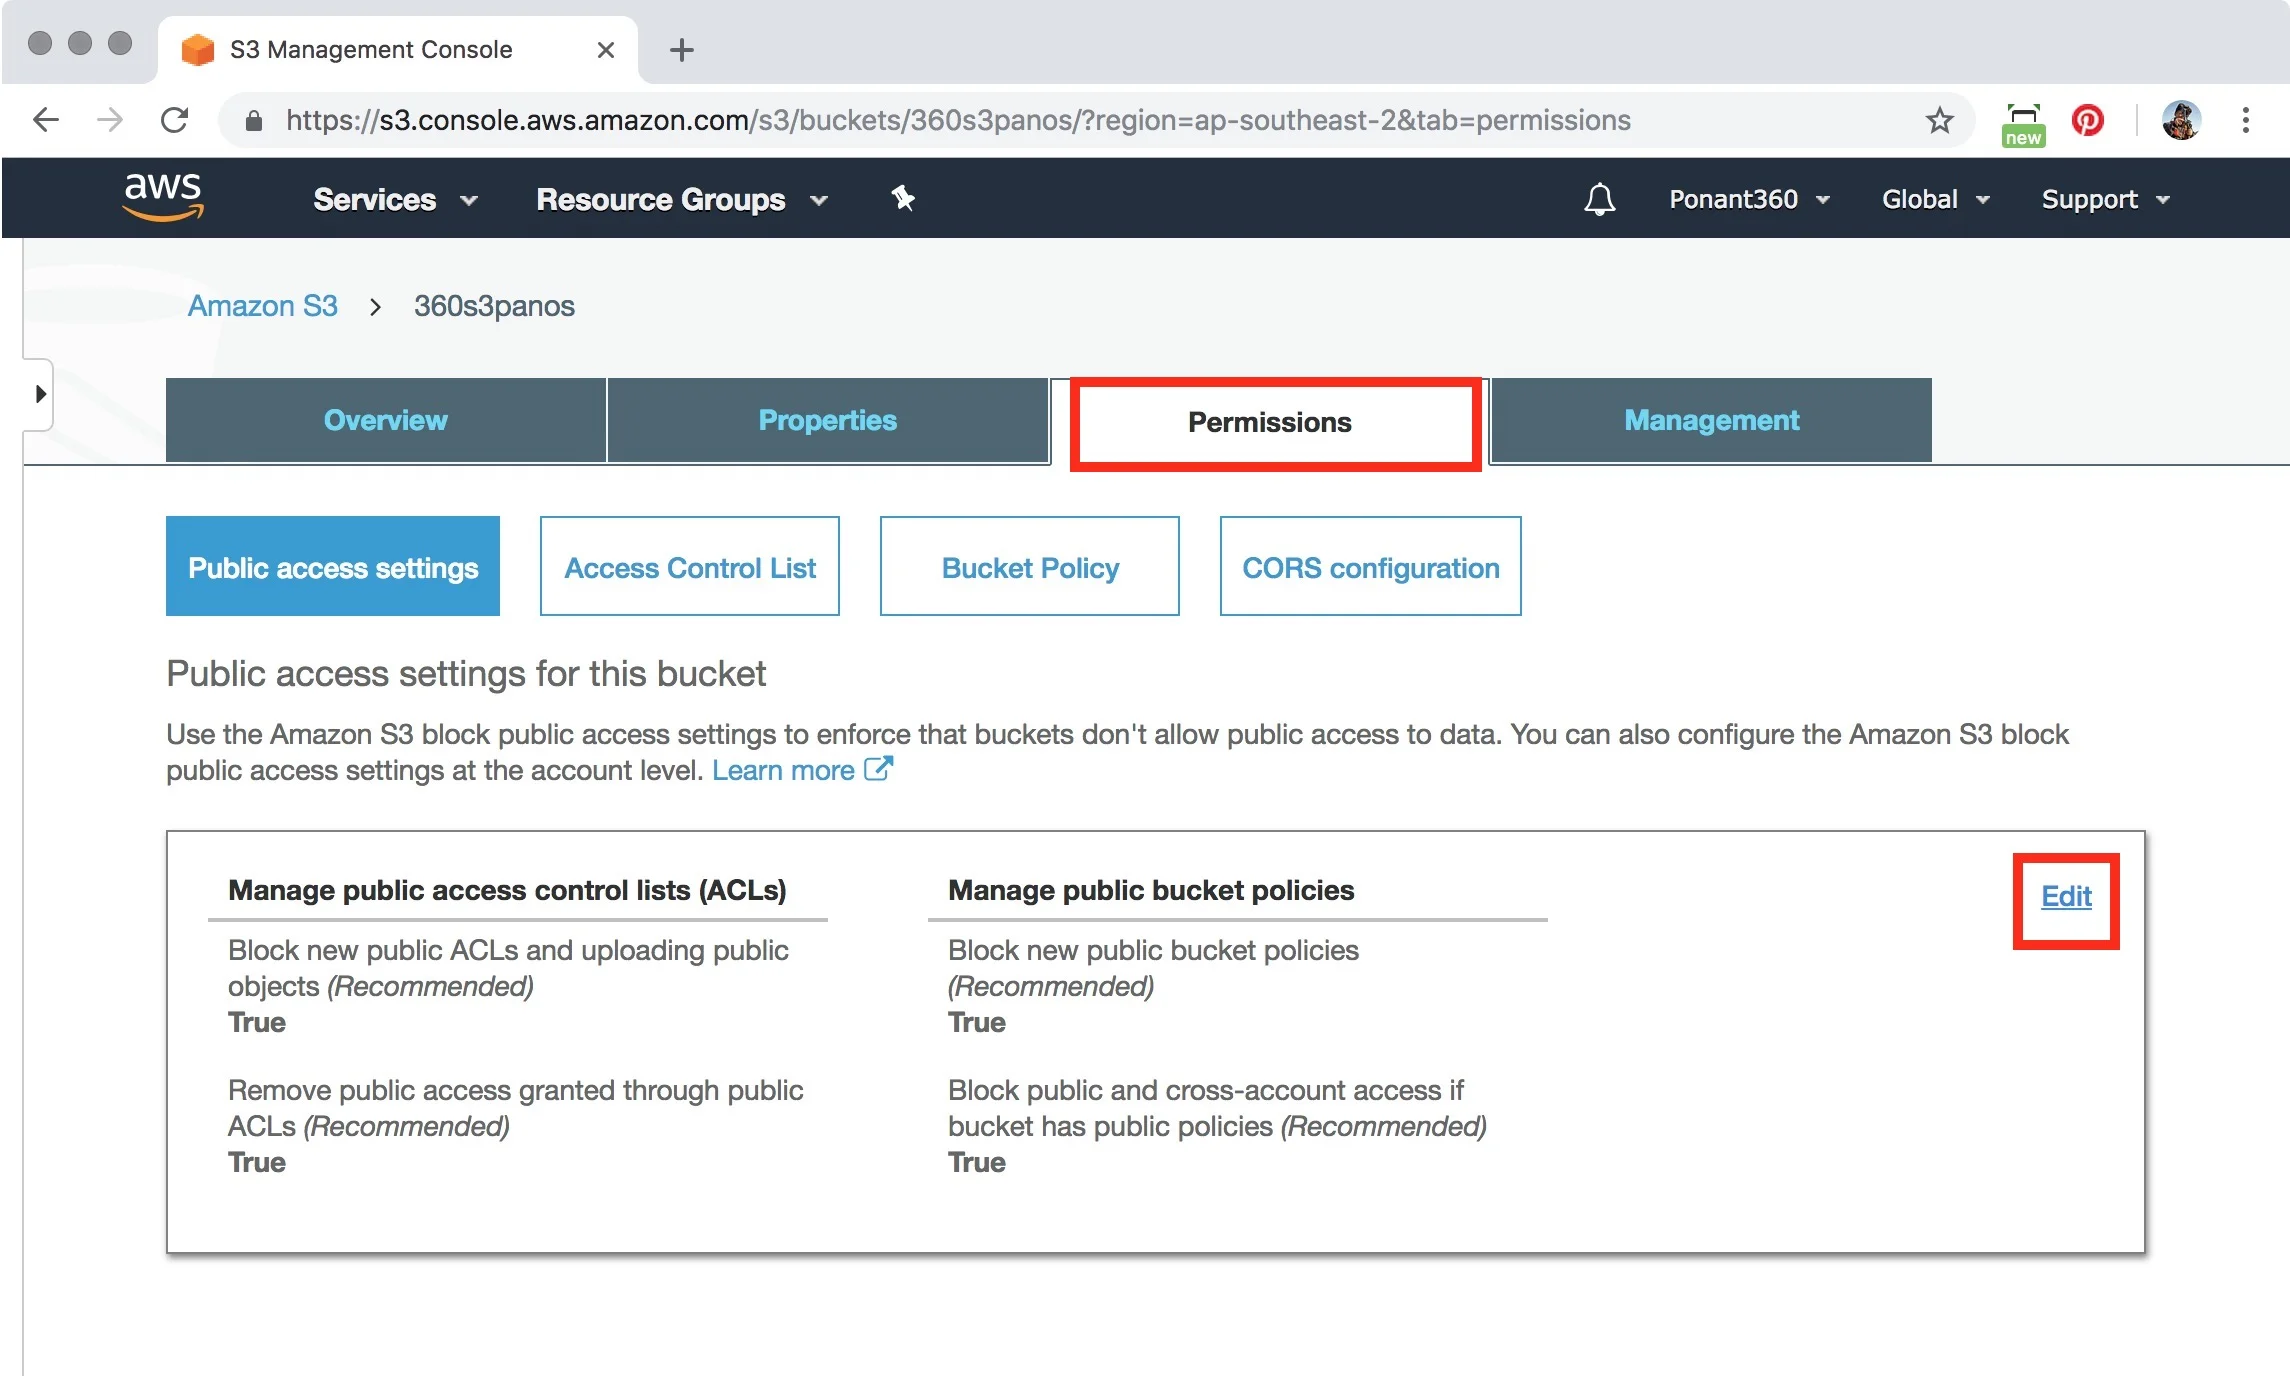This screenshot has height=1376, width=2290.
Task: Select Public access settings button
Action: (333, 566)
